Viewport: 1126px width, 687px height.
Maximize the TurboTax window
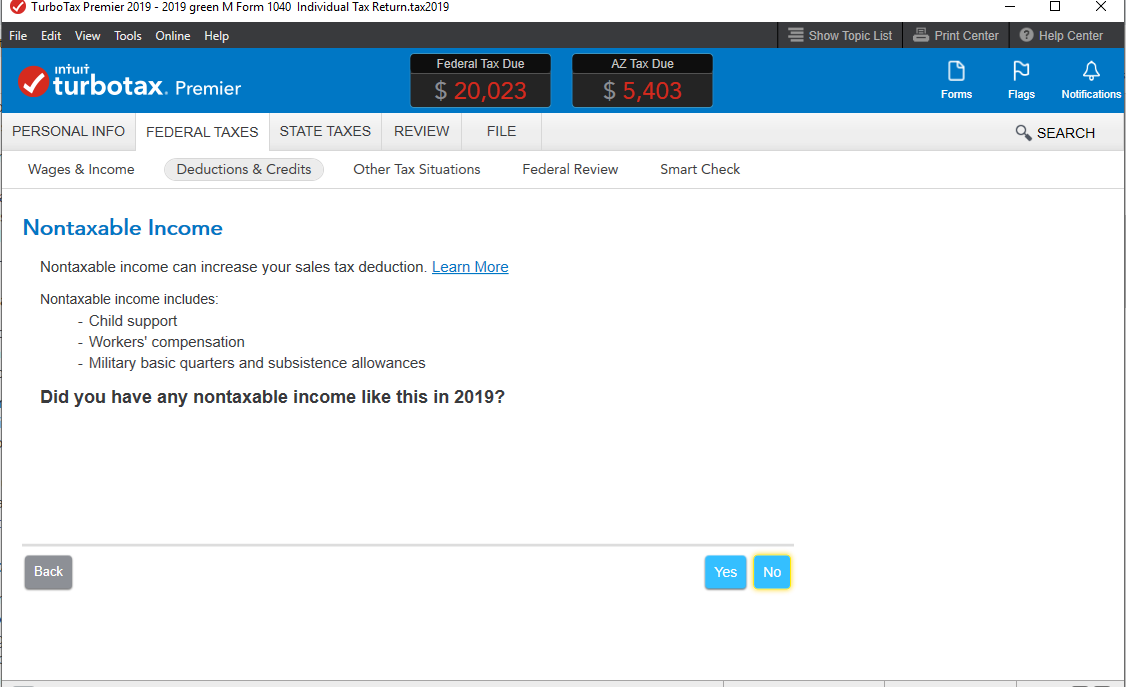(x=1055, y=7)
